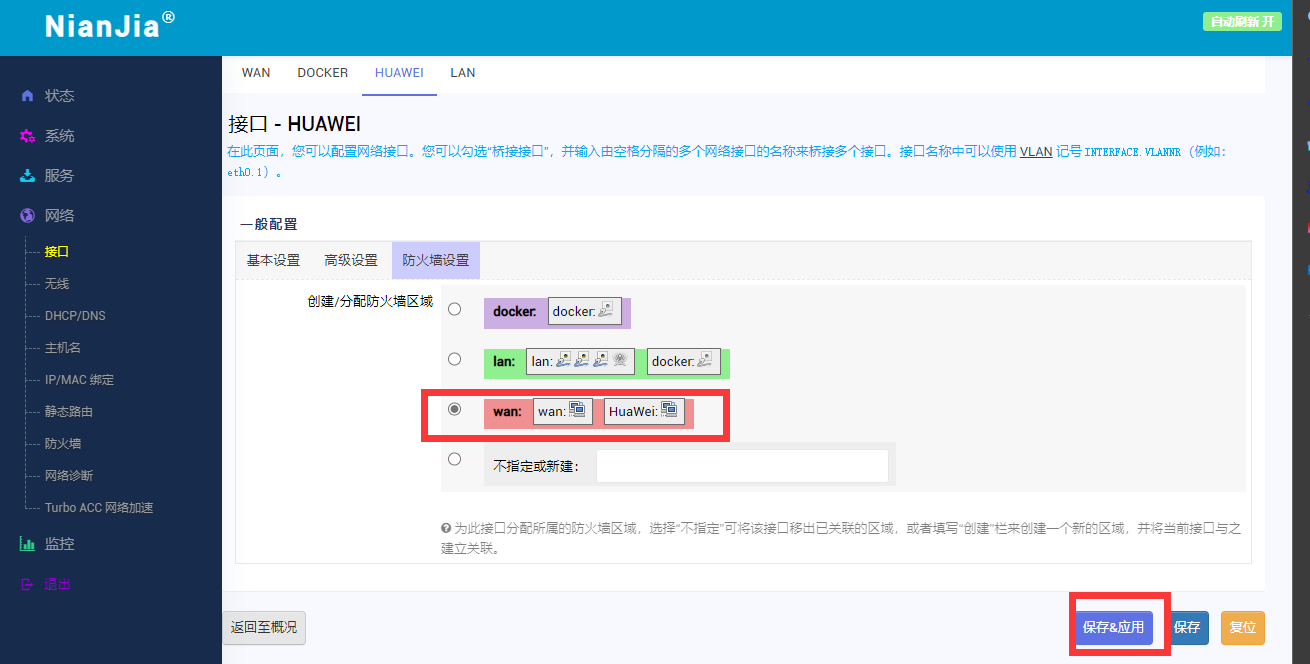The width and height of the screenshot is (1310, 664).
Task: Toggle the 自动刷新 开 auto-refresh badge
Action: coord(1242,22)
